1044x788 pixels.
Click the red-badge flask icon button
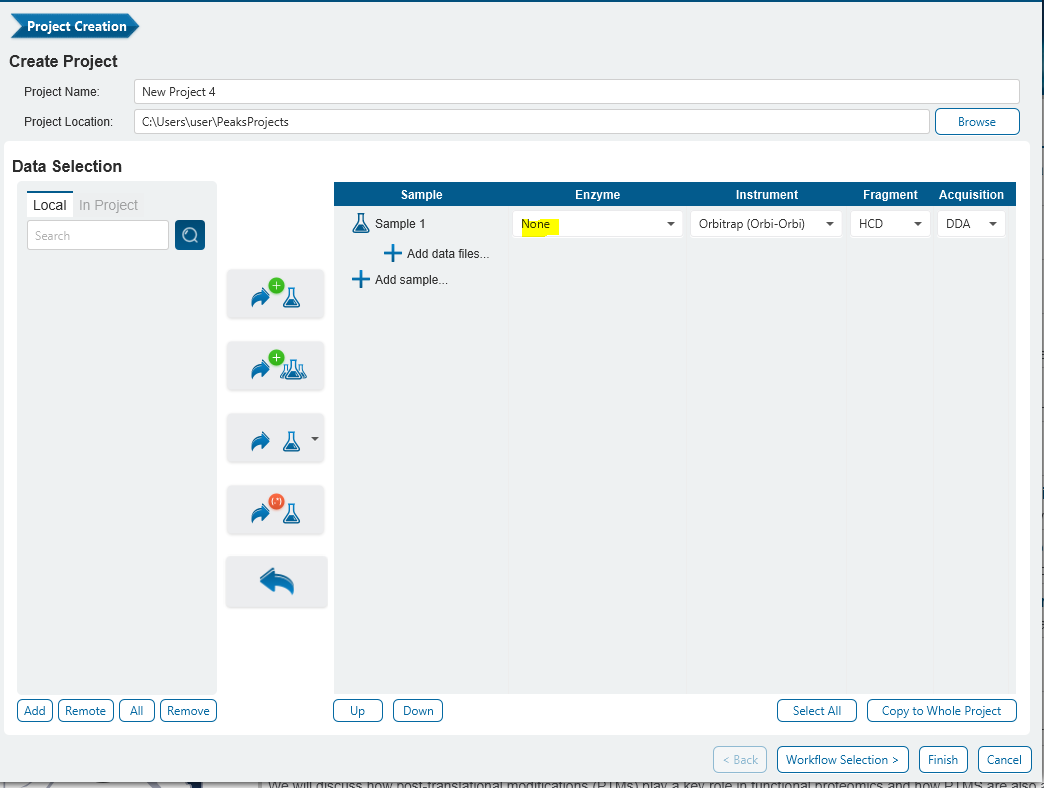(x=275, y=510)
